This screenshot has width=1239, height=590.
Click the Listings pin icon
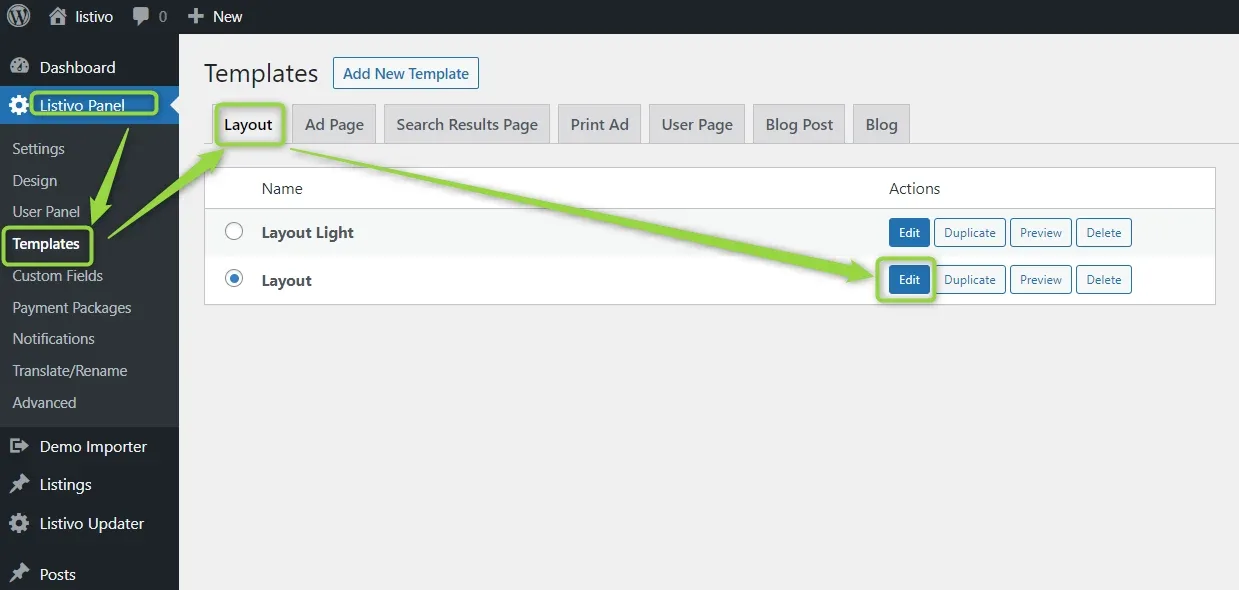pos(19,484)
